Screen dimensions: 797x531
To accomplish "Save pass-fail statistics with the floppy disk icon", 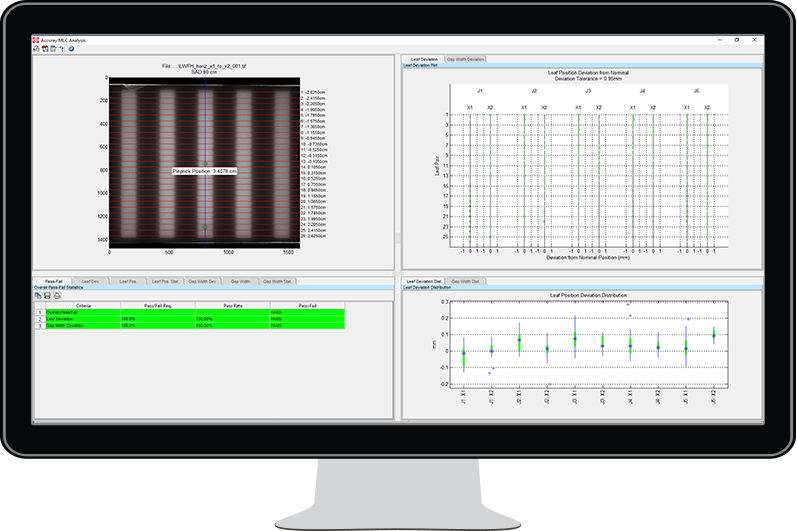I will 46,295.
